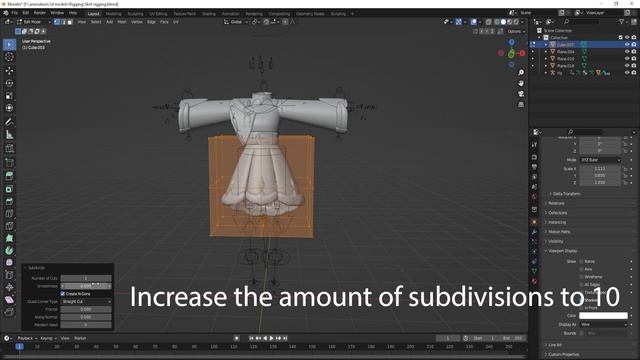Select the Edge Slide tool

9,275
